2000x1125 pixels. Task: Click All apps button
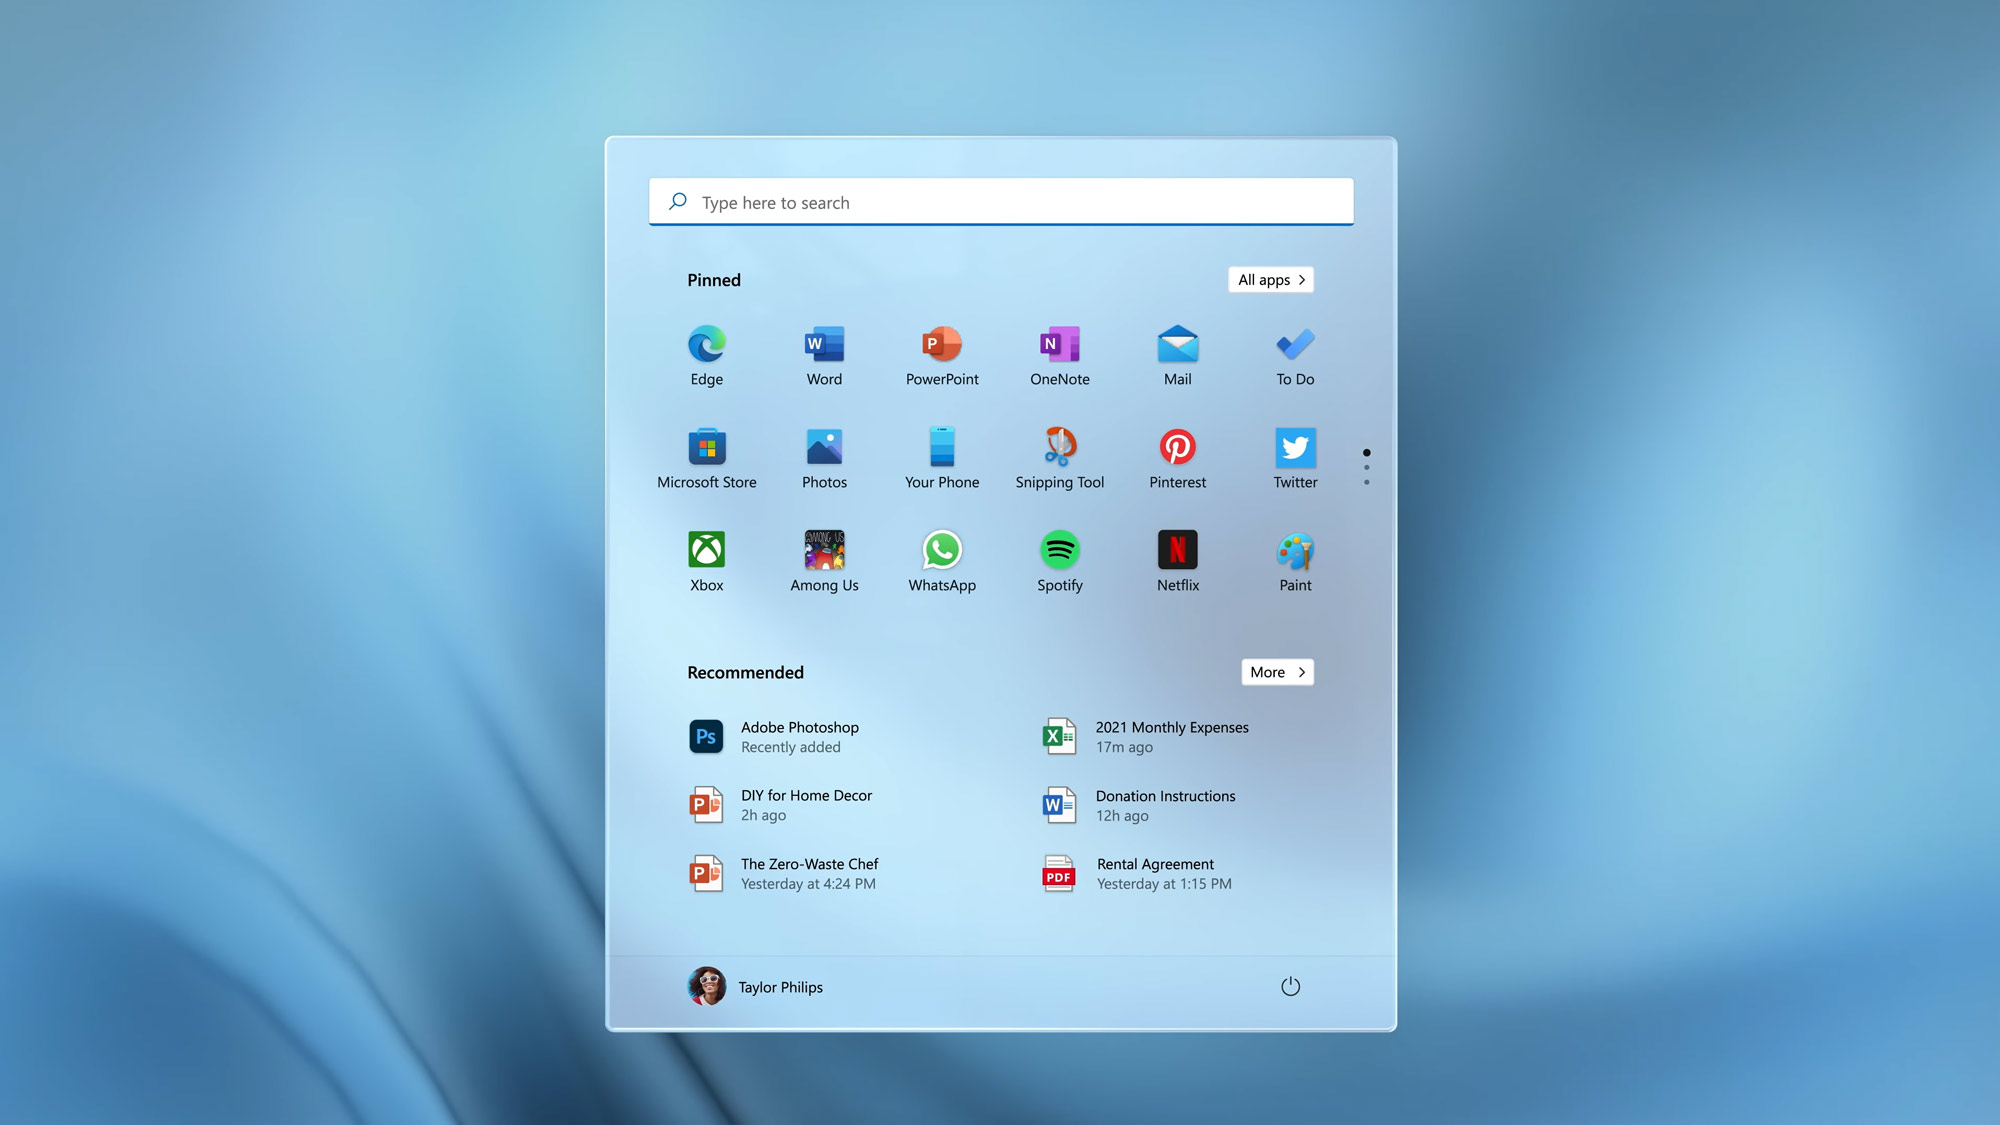(x=1269, y=279)
